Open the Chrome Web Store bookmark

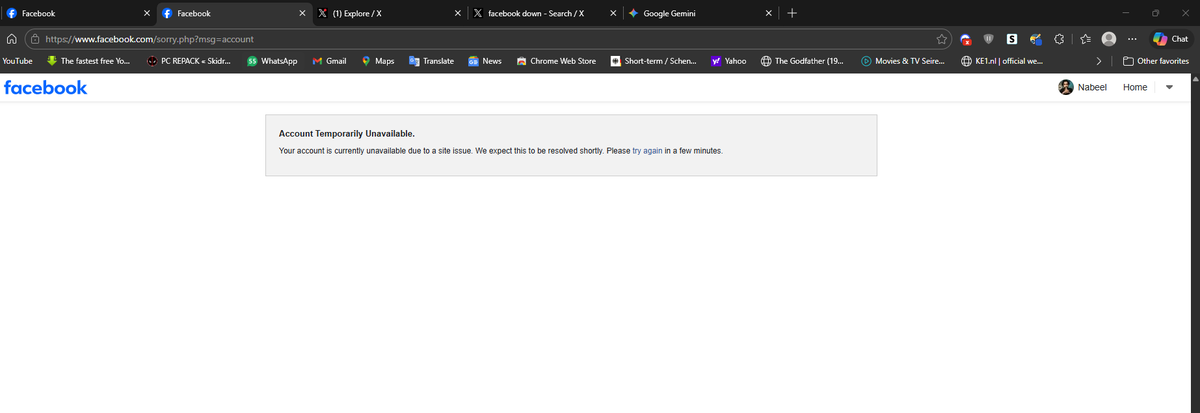click(556, 61)
